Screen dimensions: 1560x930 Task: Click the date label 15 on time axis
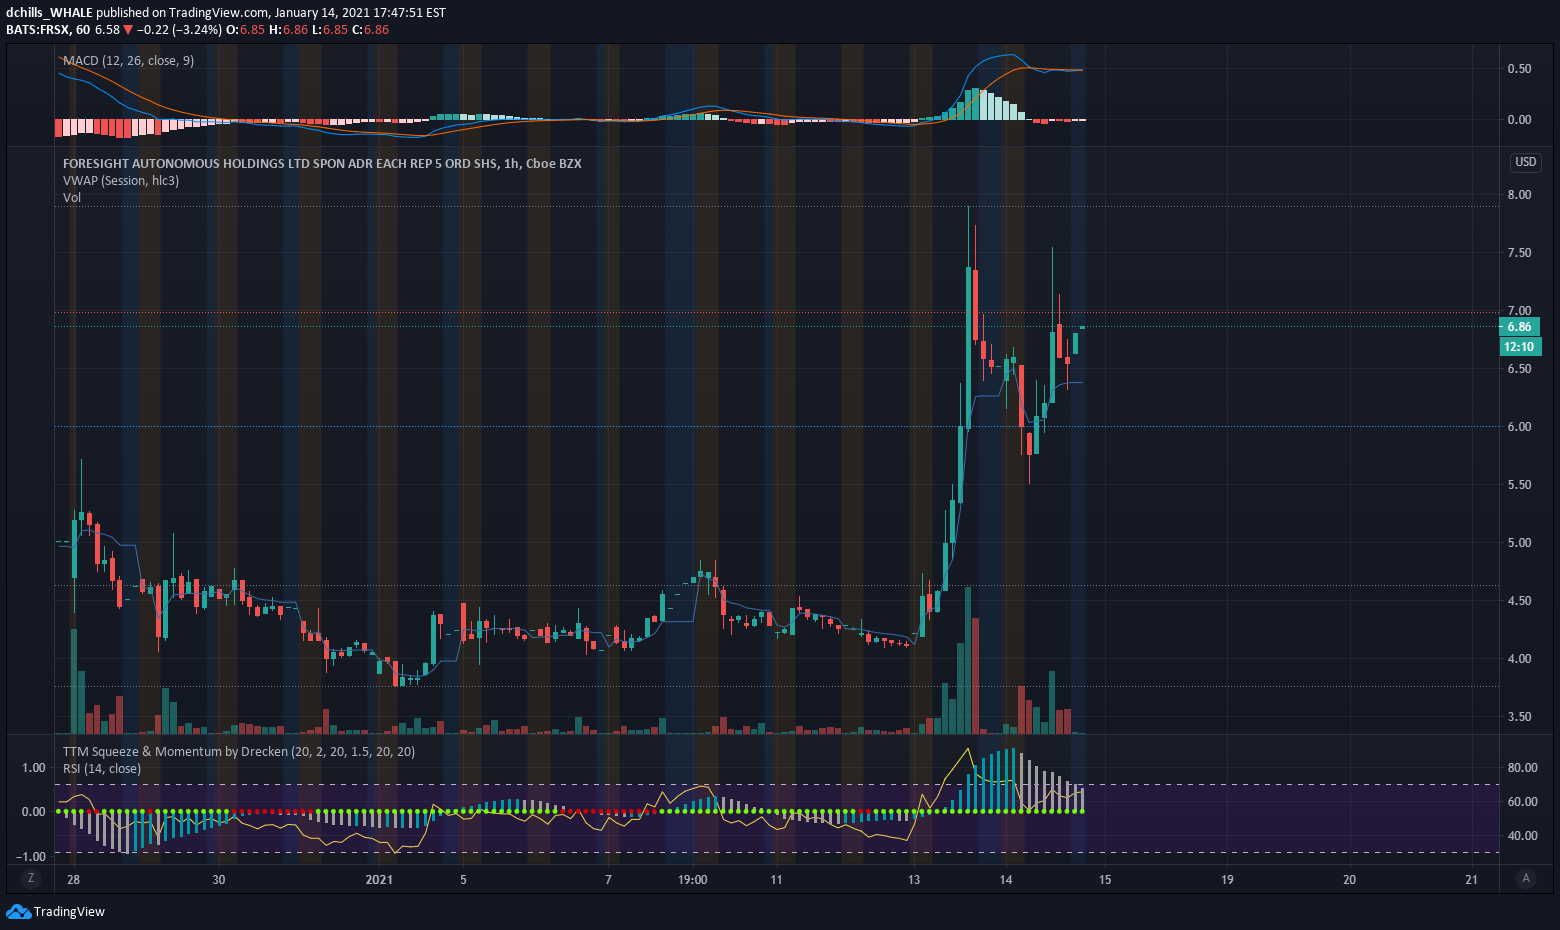[1105, 880]
